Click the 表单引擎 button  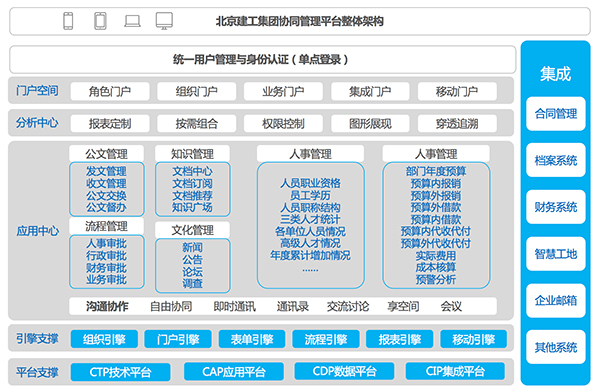click(x=252, y=339)
